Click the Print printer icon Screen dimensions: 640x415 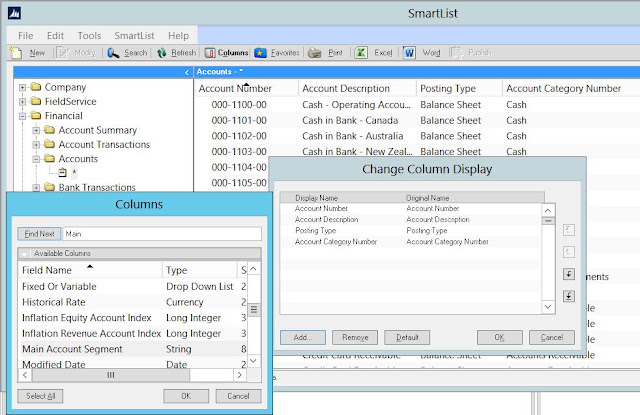click(x=314, y=53)
